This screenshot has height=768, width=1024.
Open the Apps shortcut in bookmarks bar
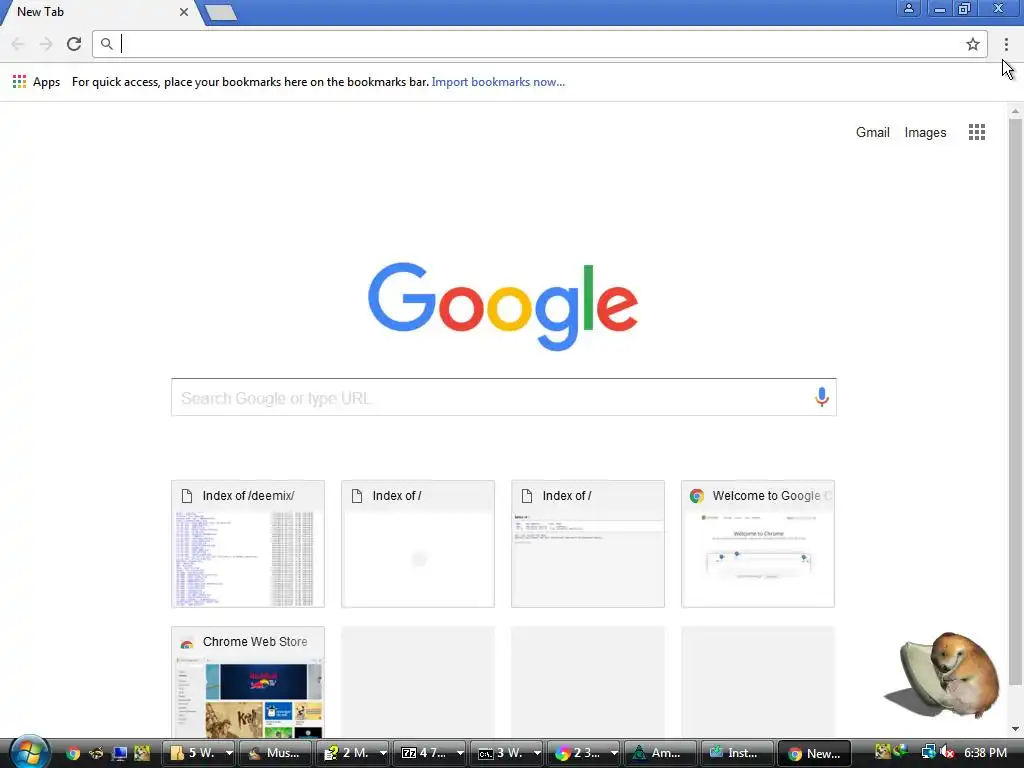[37, 82]
